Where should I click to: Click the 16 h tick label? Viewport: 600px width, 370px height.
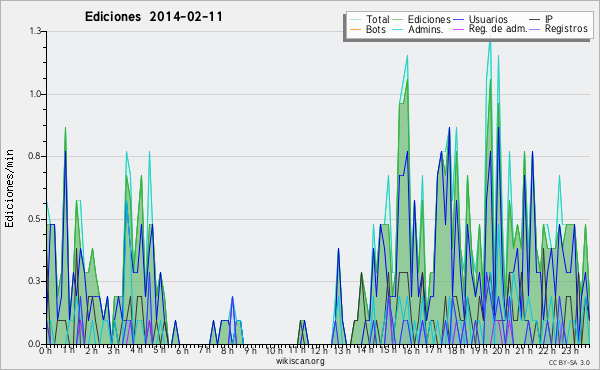click(x=409, y=350)
